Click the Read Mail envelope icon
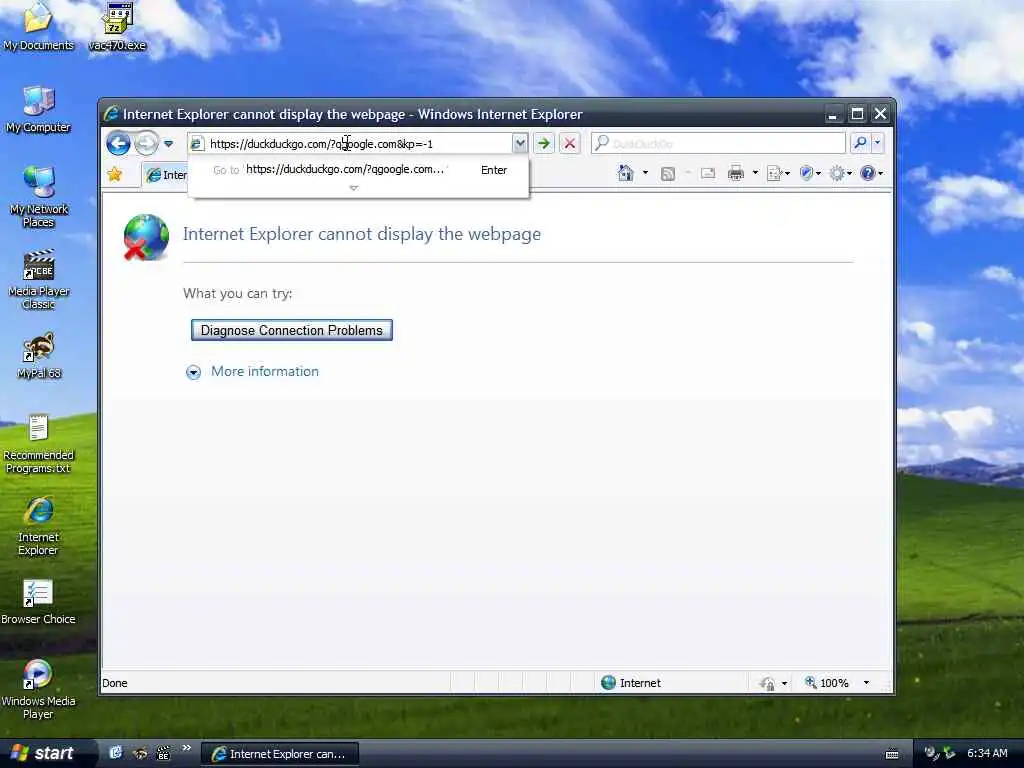 pyautogui.click(x=708, y=173)
